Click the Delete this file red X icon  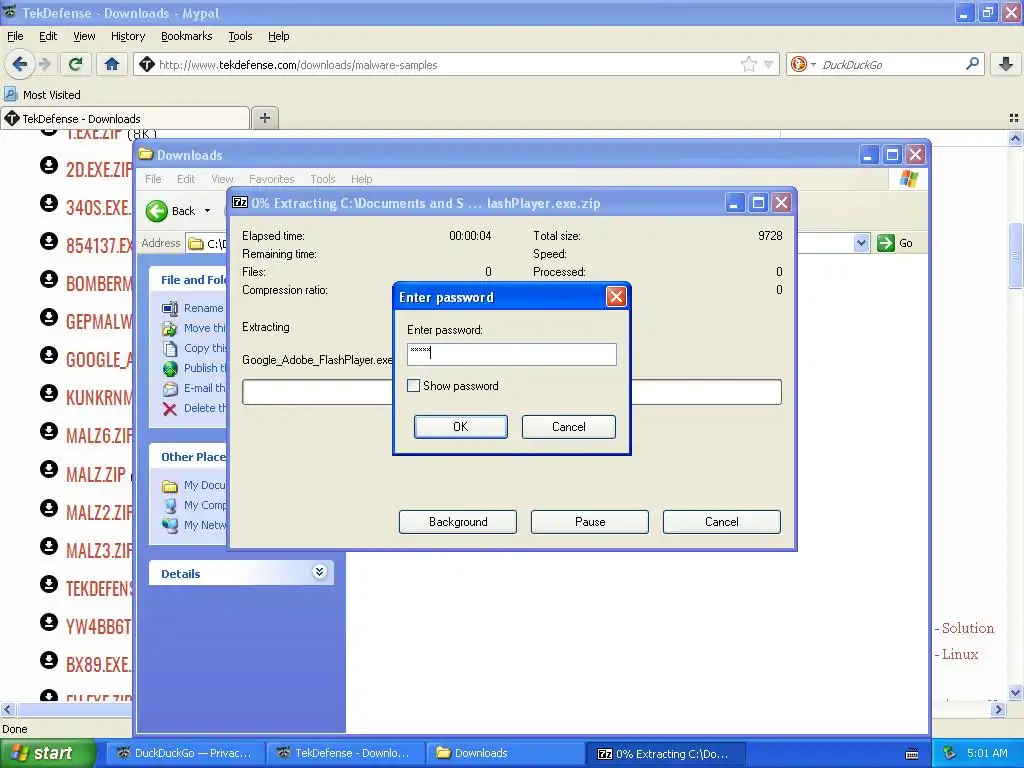pos(170,409)
